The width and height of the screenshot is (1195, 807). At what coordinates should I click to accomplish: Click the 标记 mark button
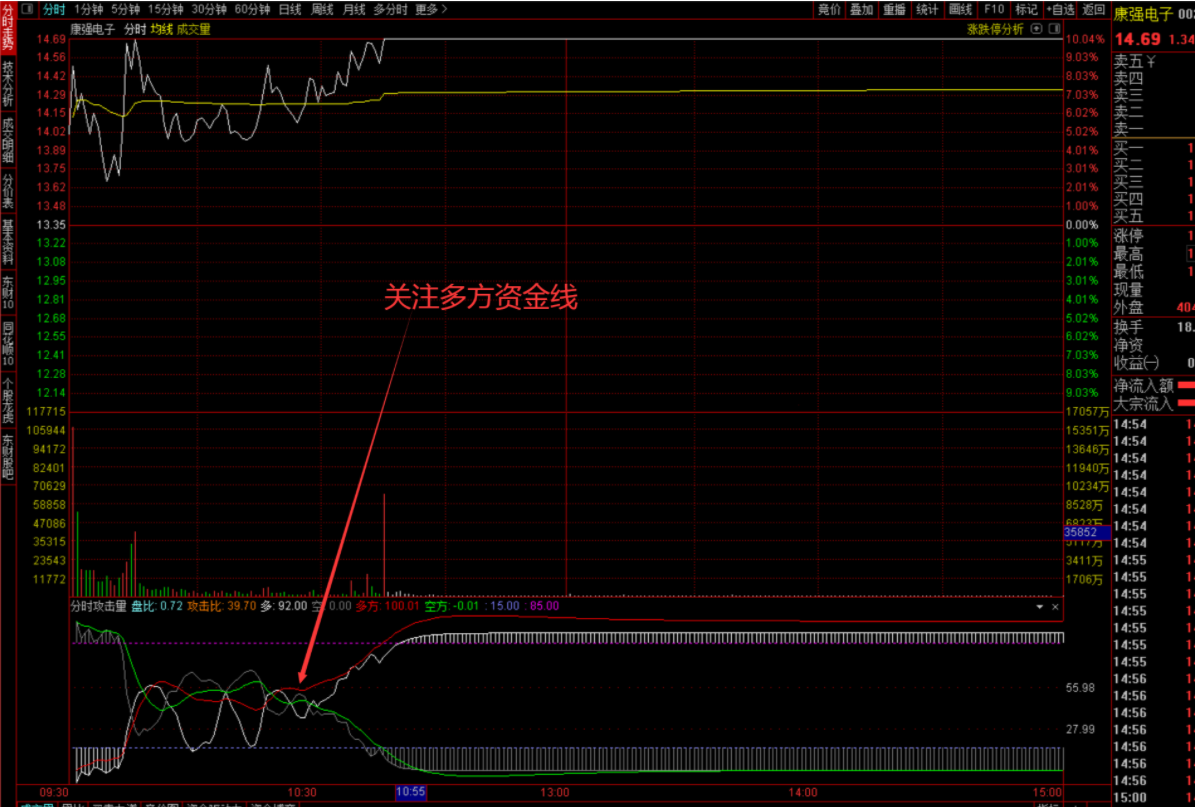[1027, 9]
